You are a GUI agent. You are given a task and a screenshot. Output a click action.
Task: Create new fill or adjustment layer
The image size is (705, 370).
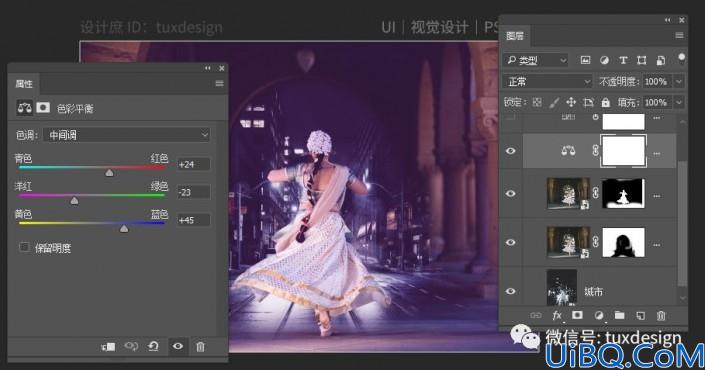click(x=598, y=316)
